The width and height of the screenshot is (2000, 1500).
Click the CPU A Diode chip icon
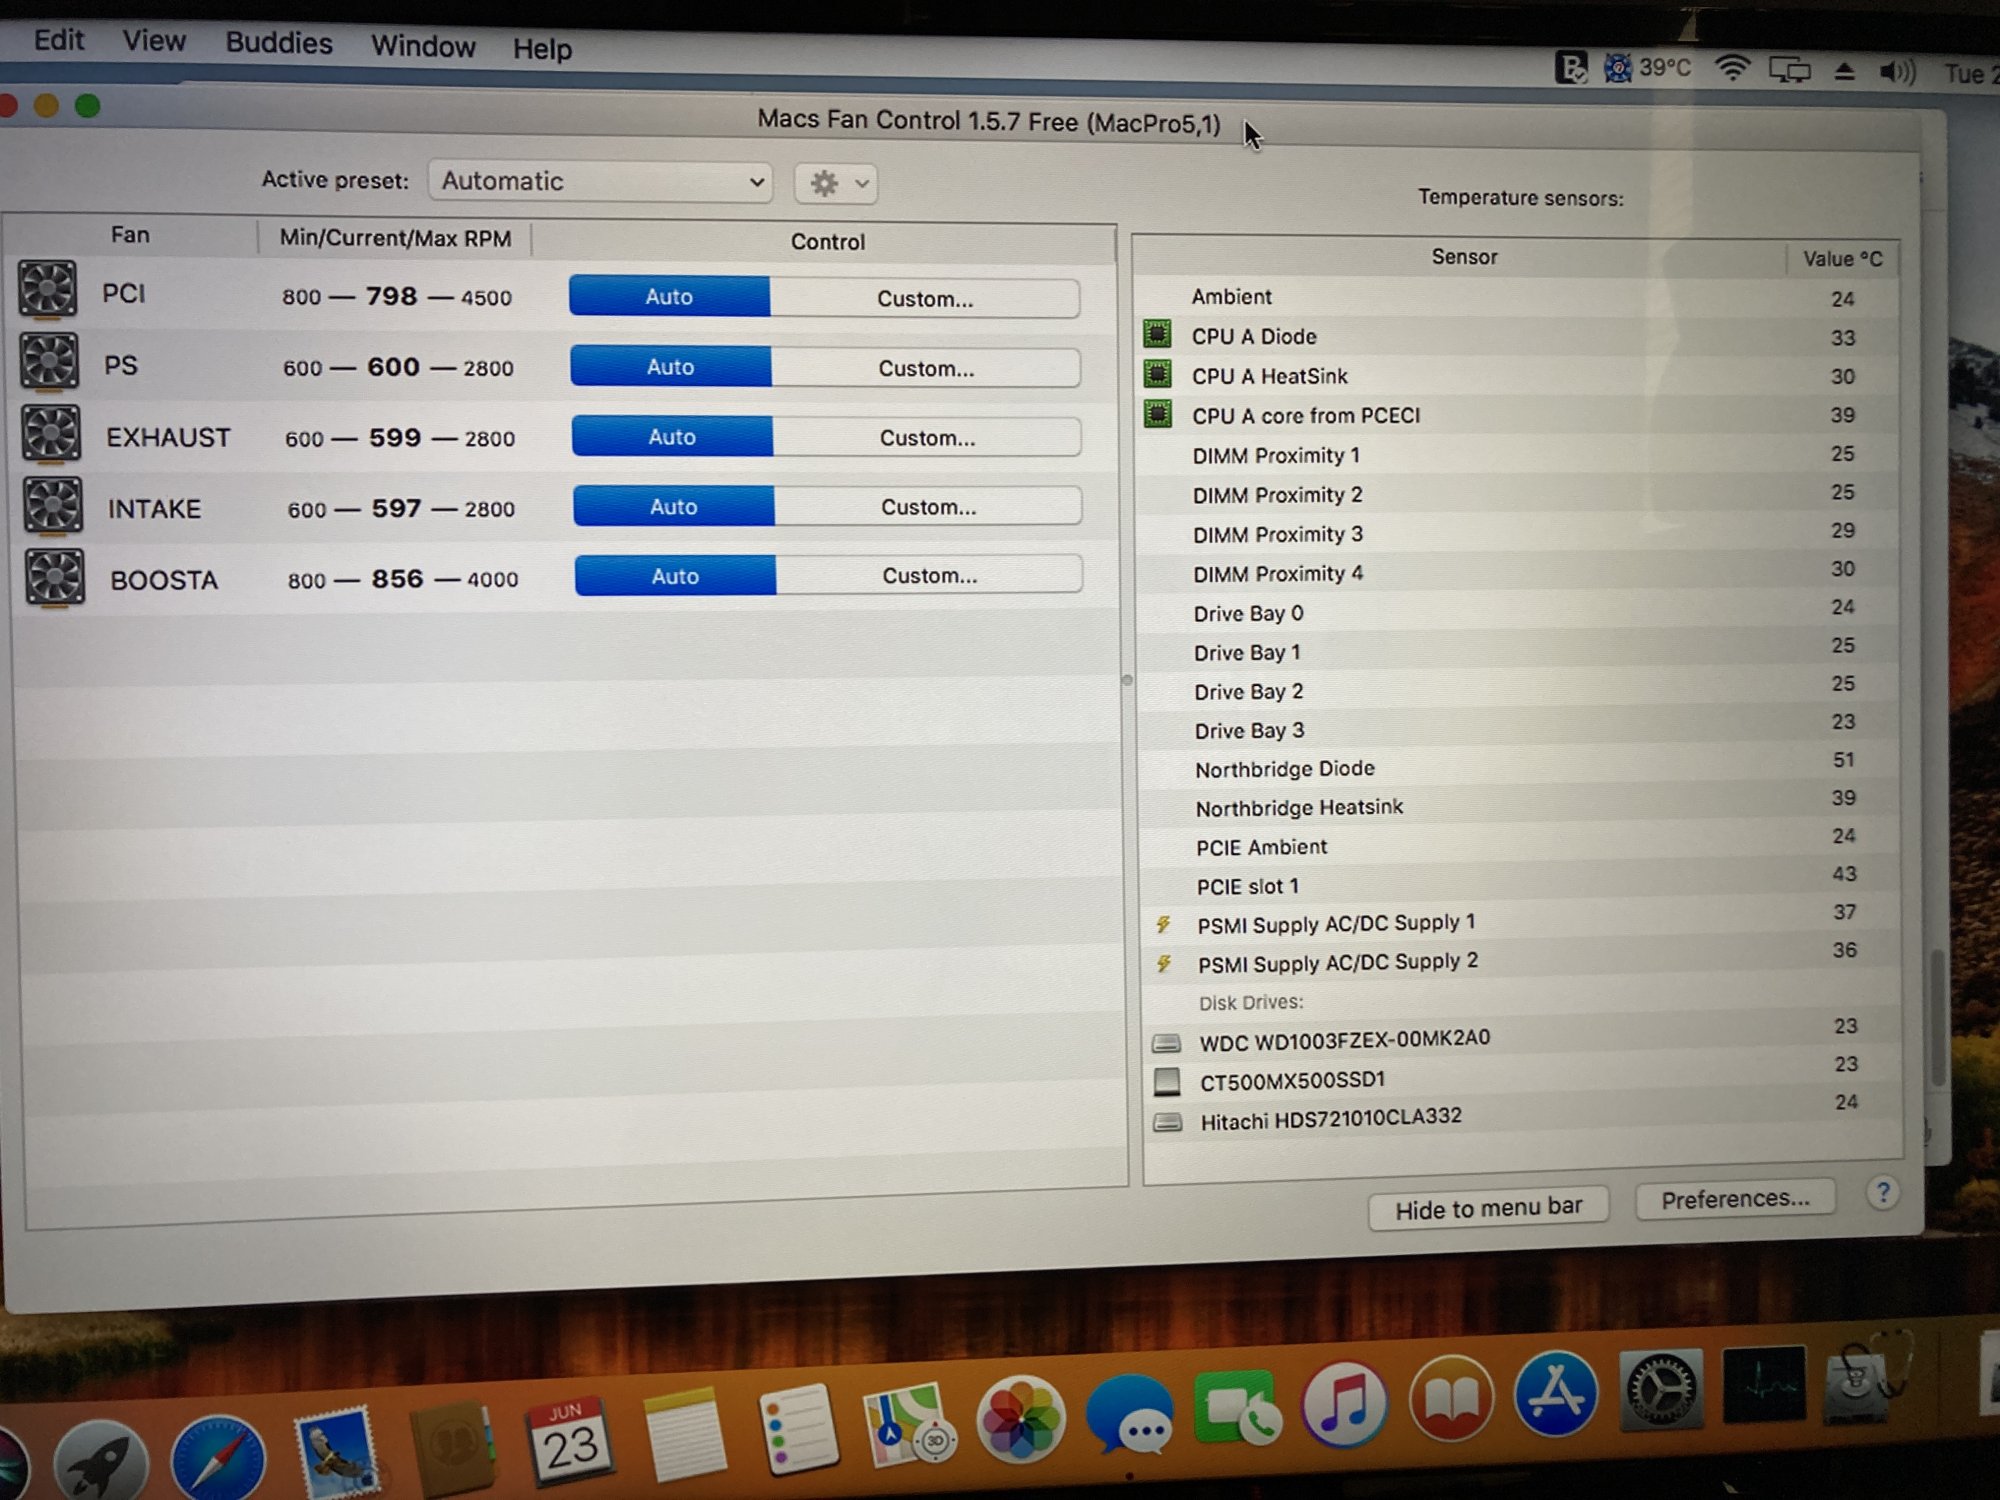[x=1157, y=334]
